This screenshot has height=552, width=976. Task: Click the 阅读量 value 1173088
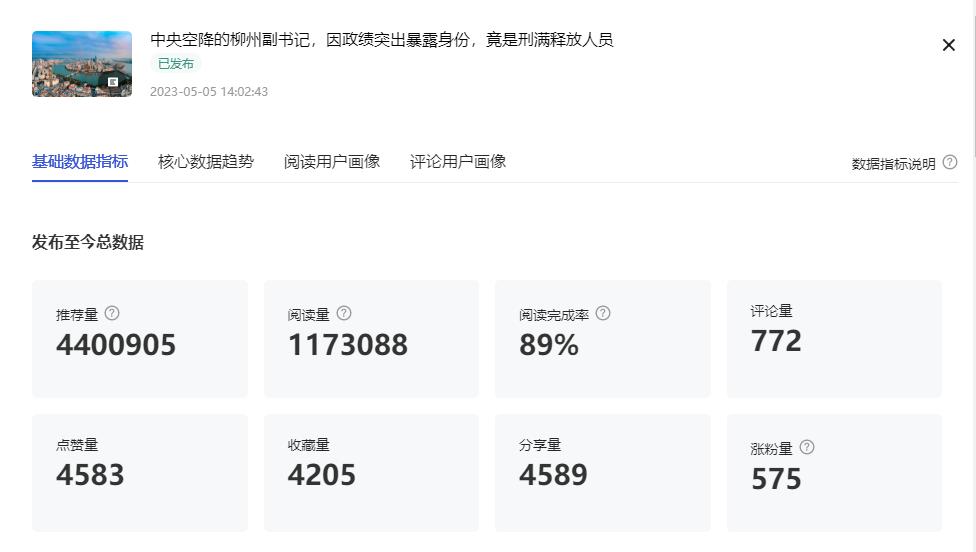(x=348, y=345)
